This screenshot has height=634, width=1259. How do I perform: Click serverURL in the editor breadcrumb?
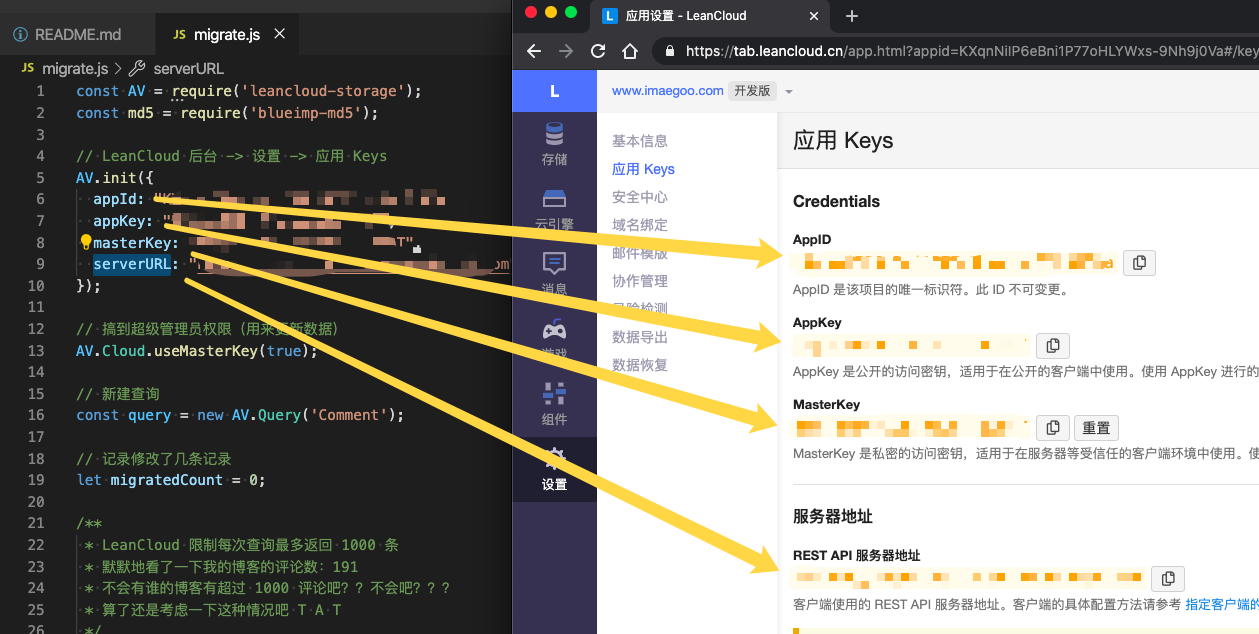pos(188,68)
